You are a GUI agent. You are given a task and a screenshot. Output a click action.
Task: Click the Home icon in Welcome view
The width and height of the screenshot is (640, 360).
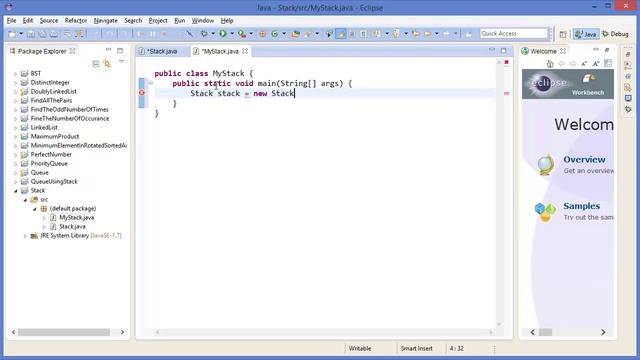(550, 64)
